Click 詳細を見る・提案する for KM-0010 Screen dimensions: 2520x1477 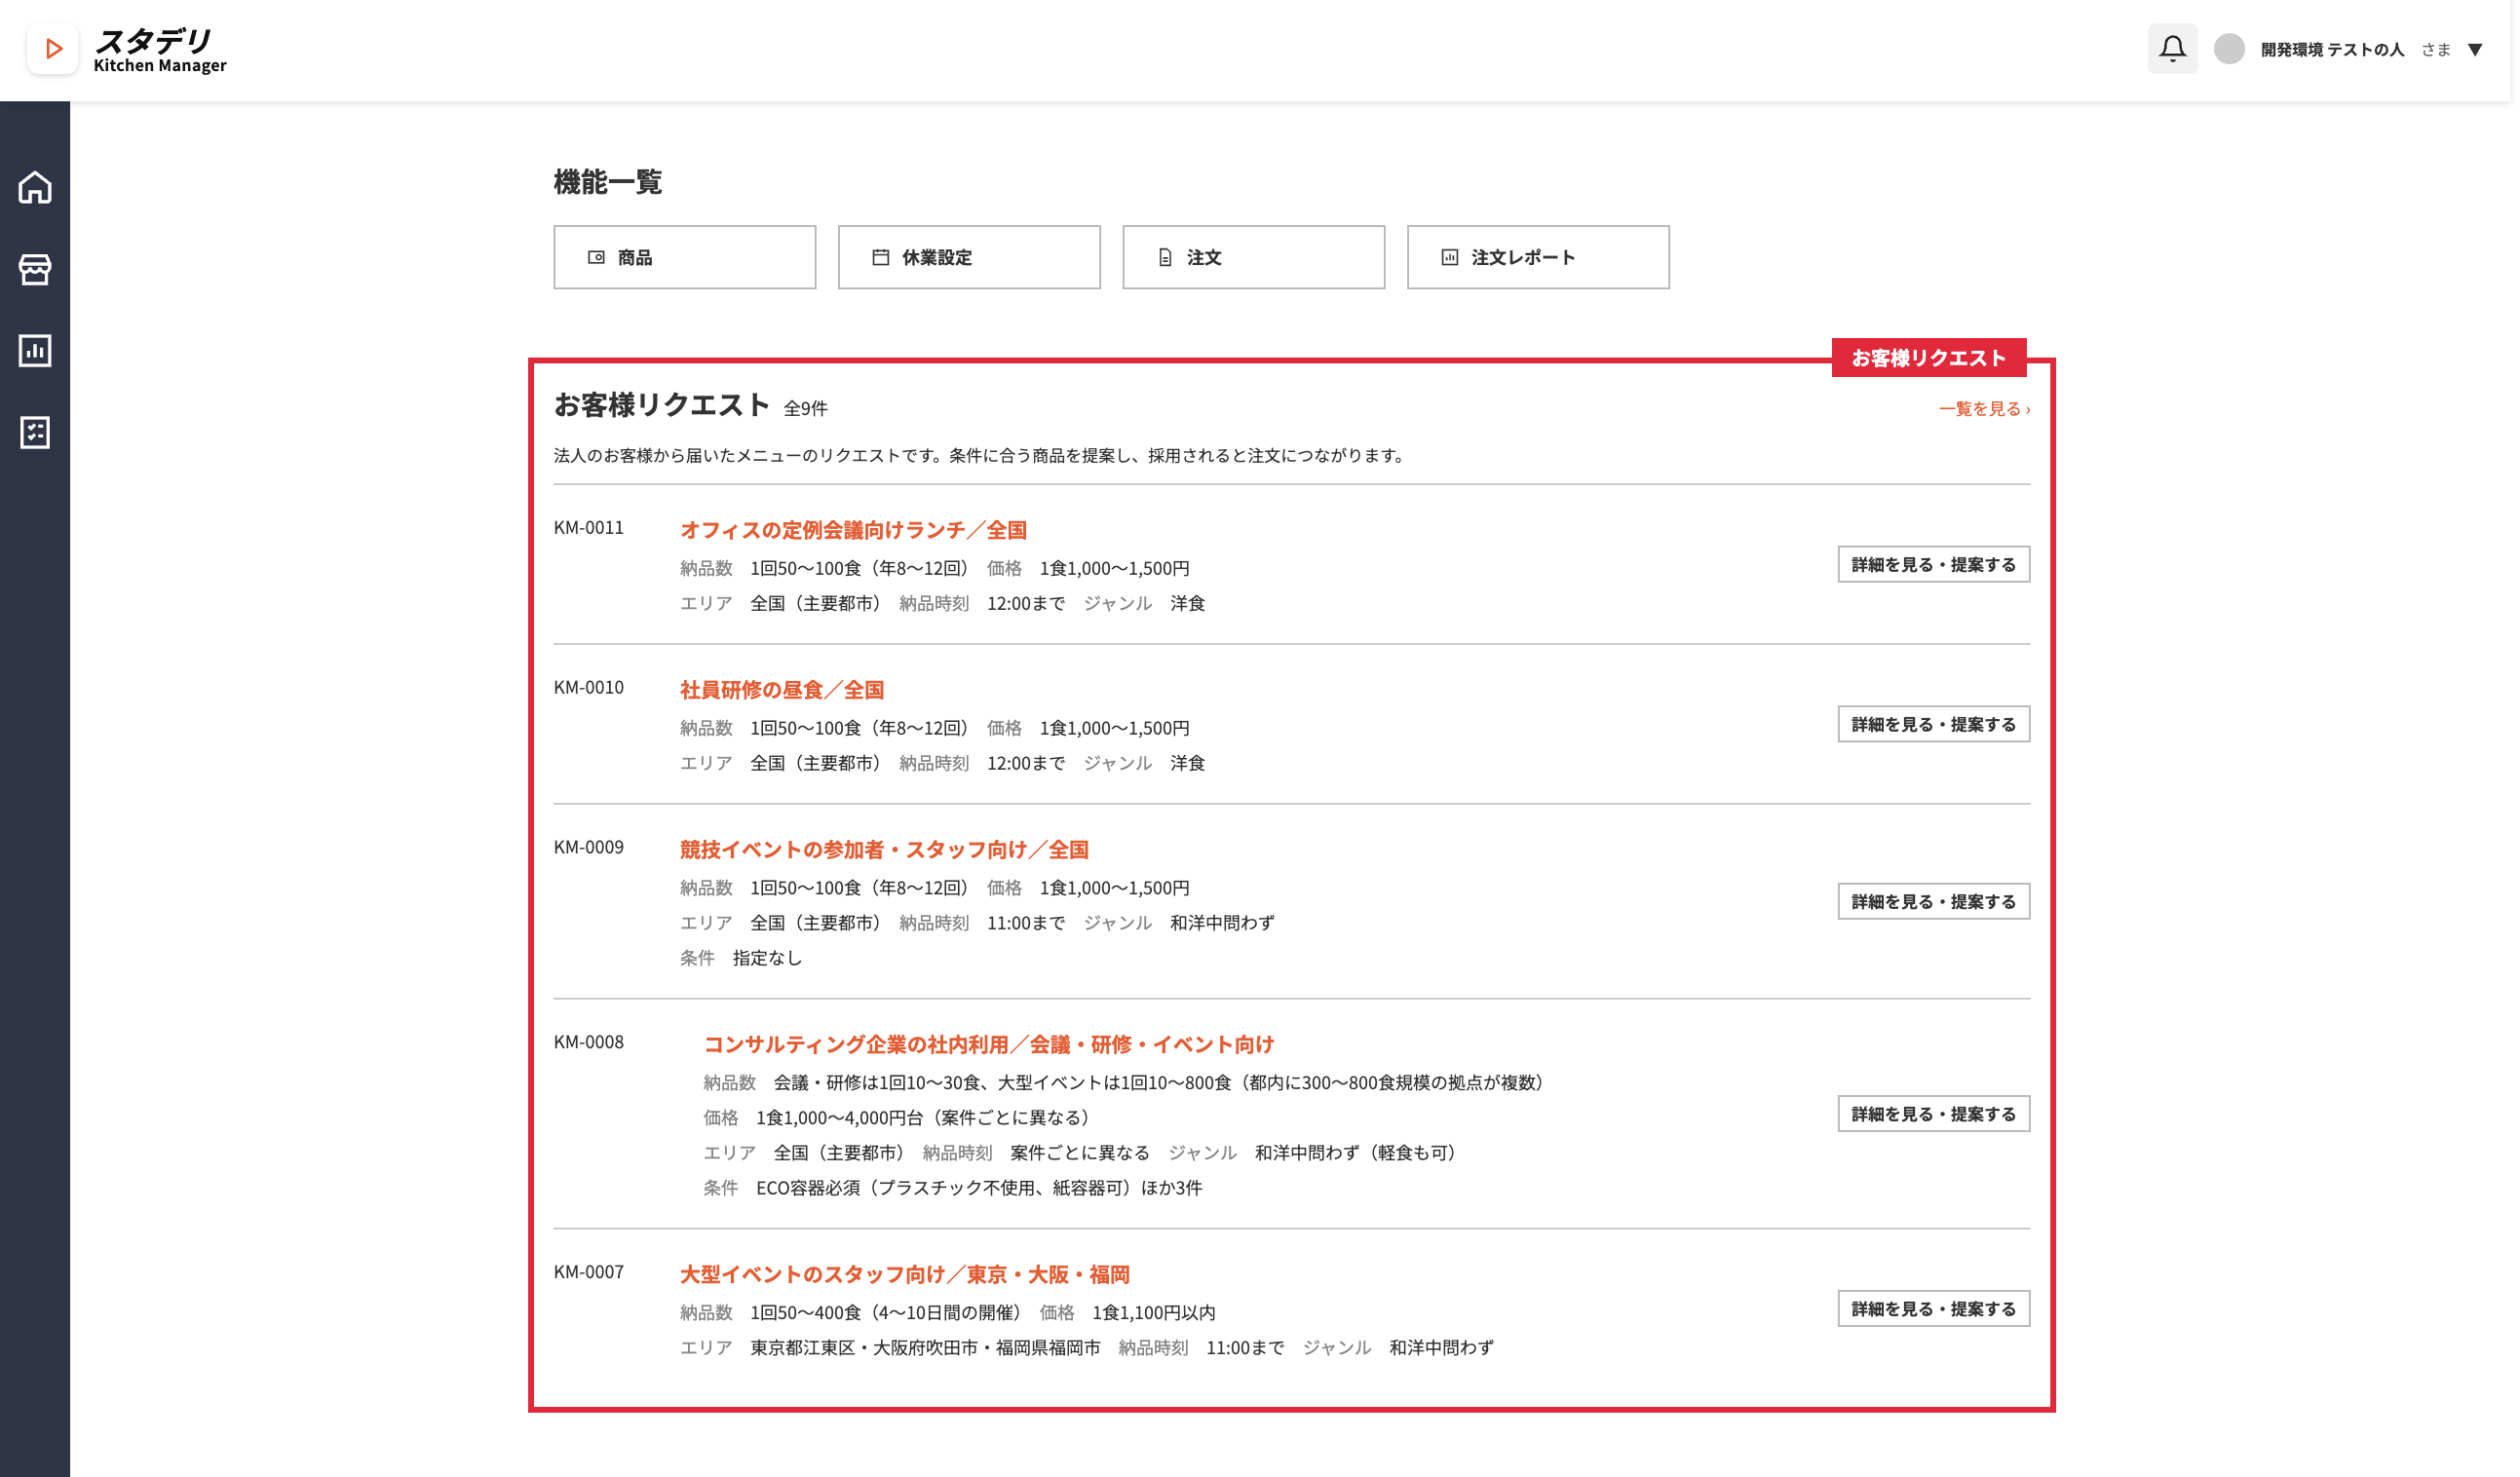click(1934, 725)
